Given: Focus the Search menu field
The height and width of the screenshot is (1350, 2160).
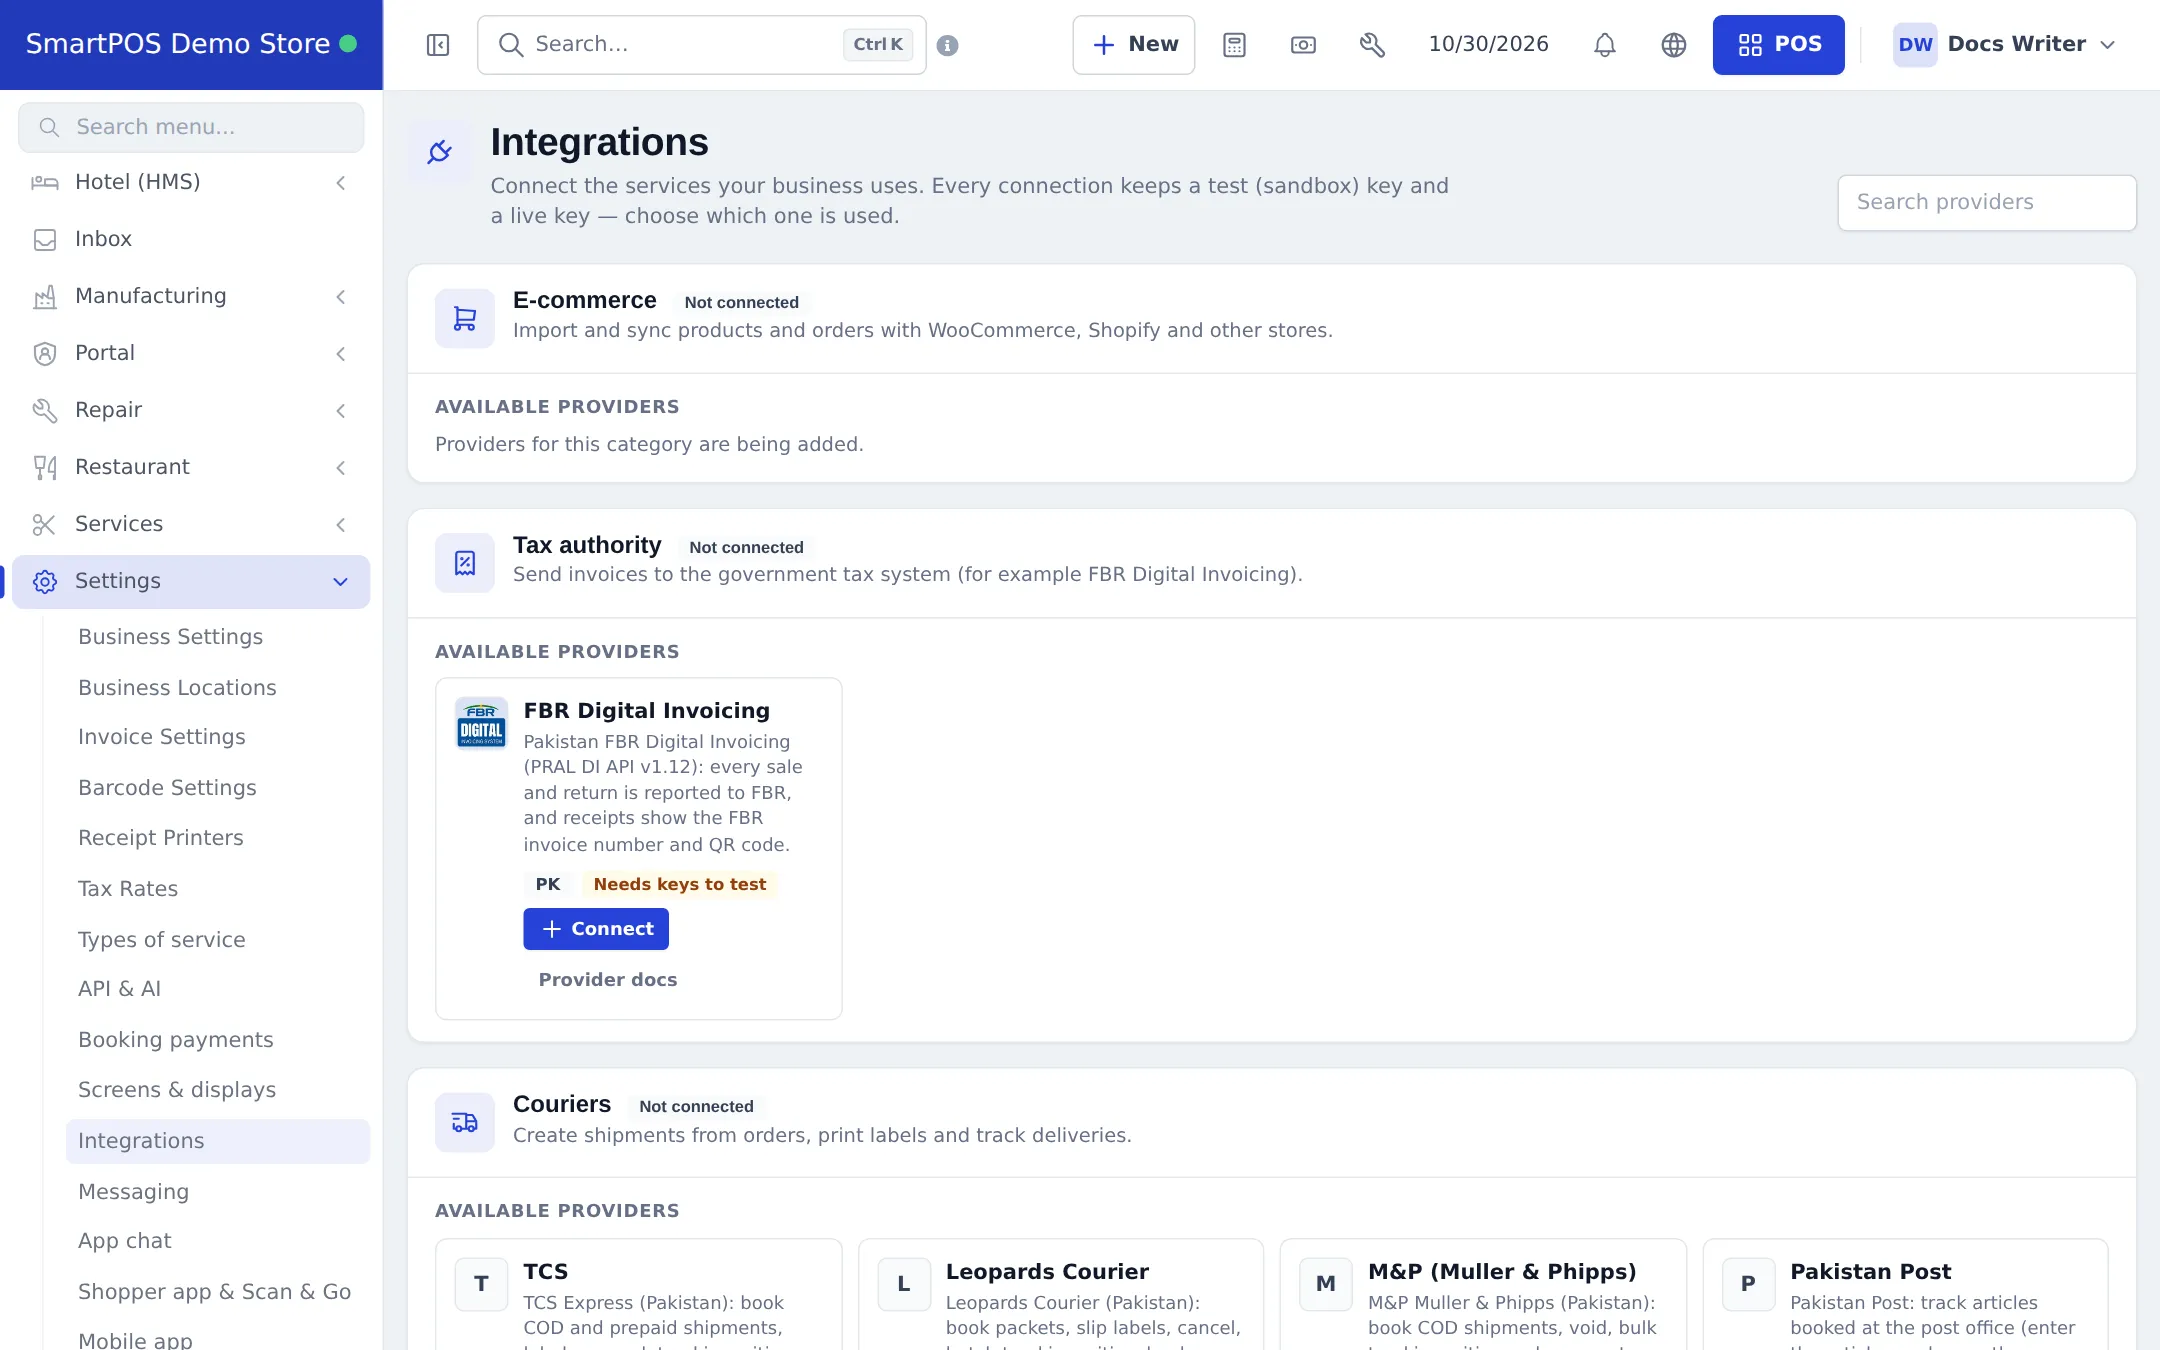Looking at the screenshot, I should click(x=191, y=127).
